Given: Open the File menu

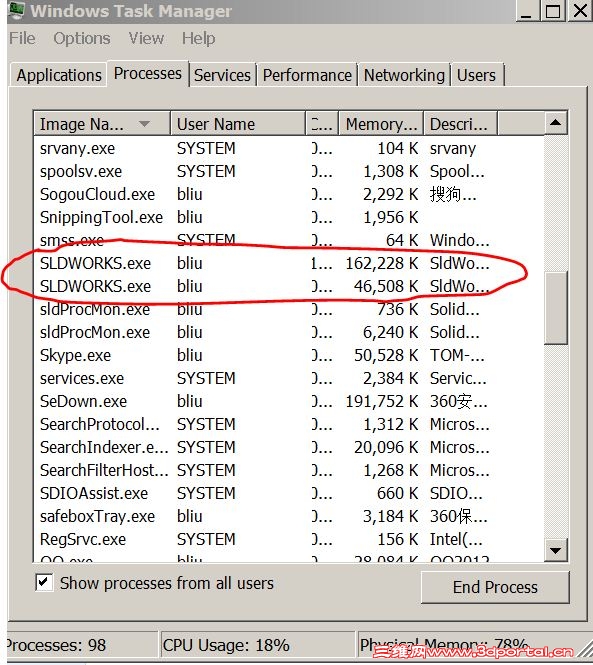Looking at the screenshot, I should coord(22,38).
